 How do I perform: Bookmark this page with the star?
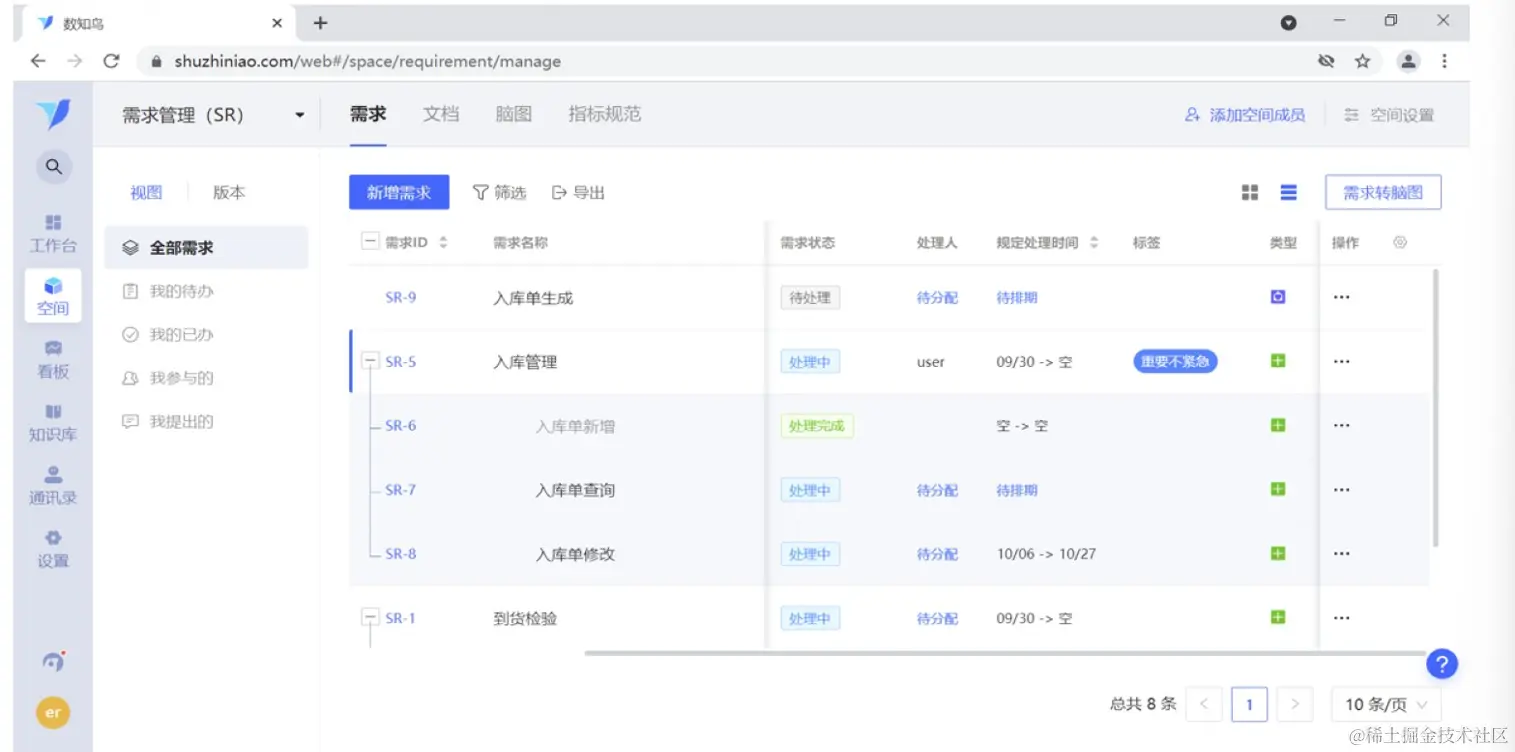tap(1362, 61)
